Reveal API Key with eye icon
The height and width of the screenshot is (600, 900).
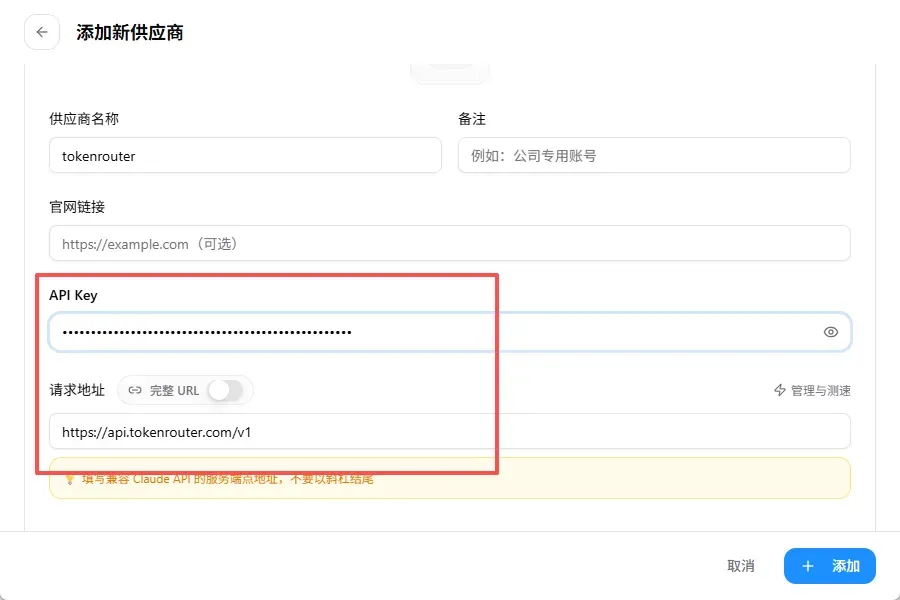[x=831, y=332]
